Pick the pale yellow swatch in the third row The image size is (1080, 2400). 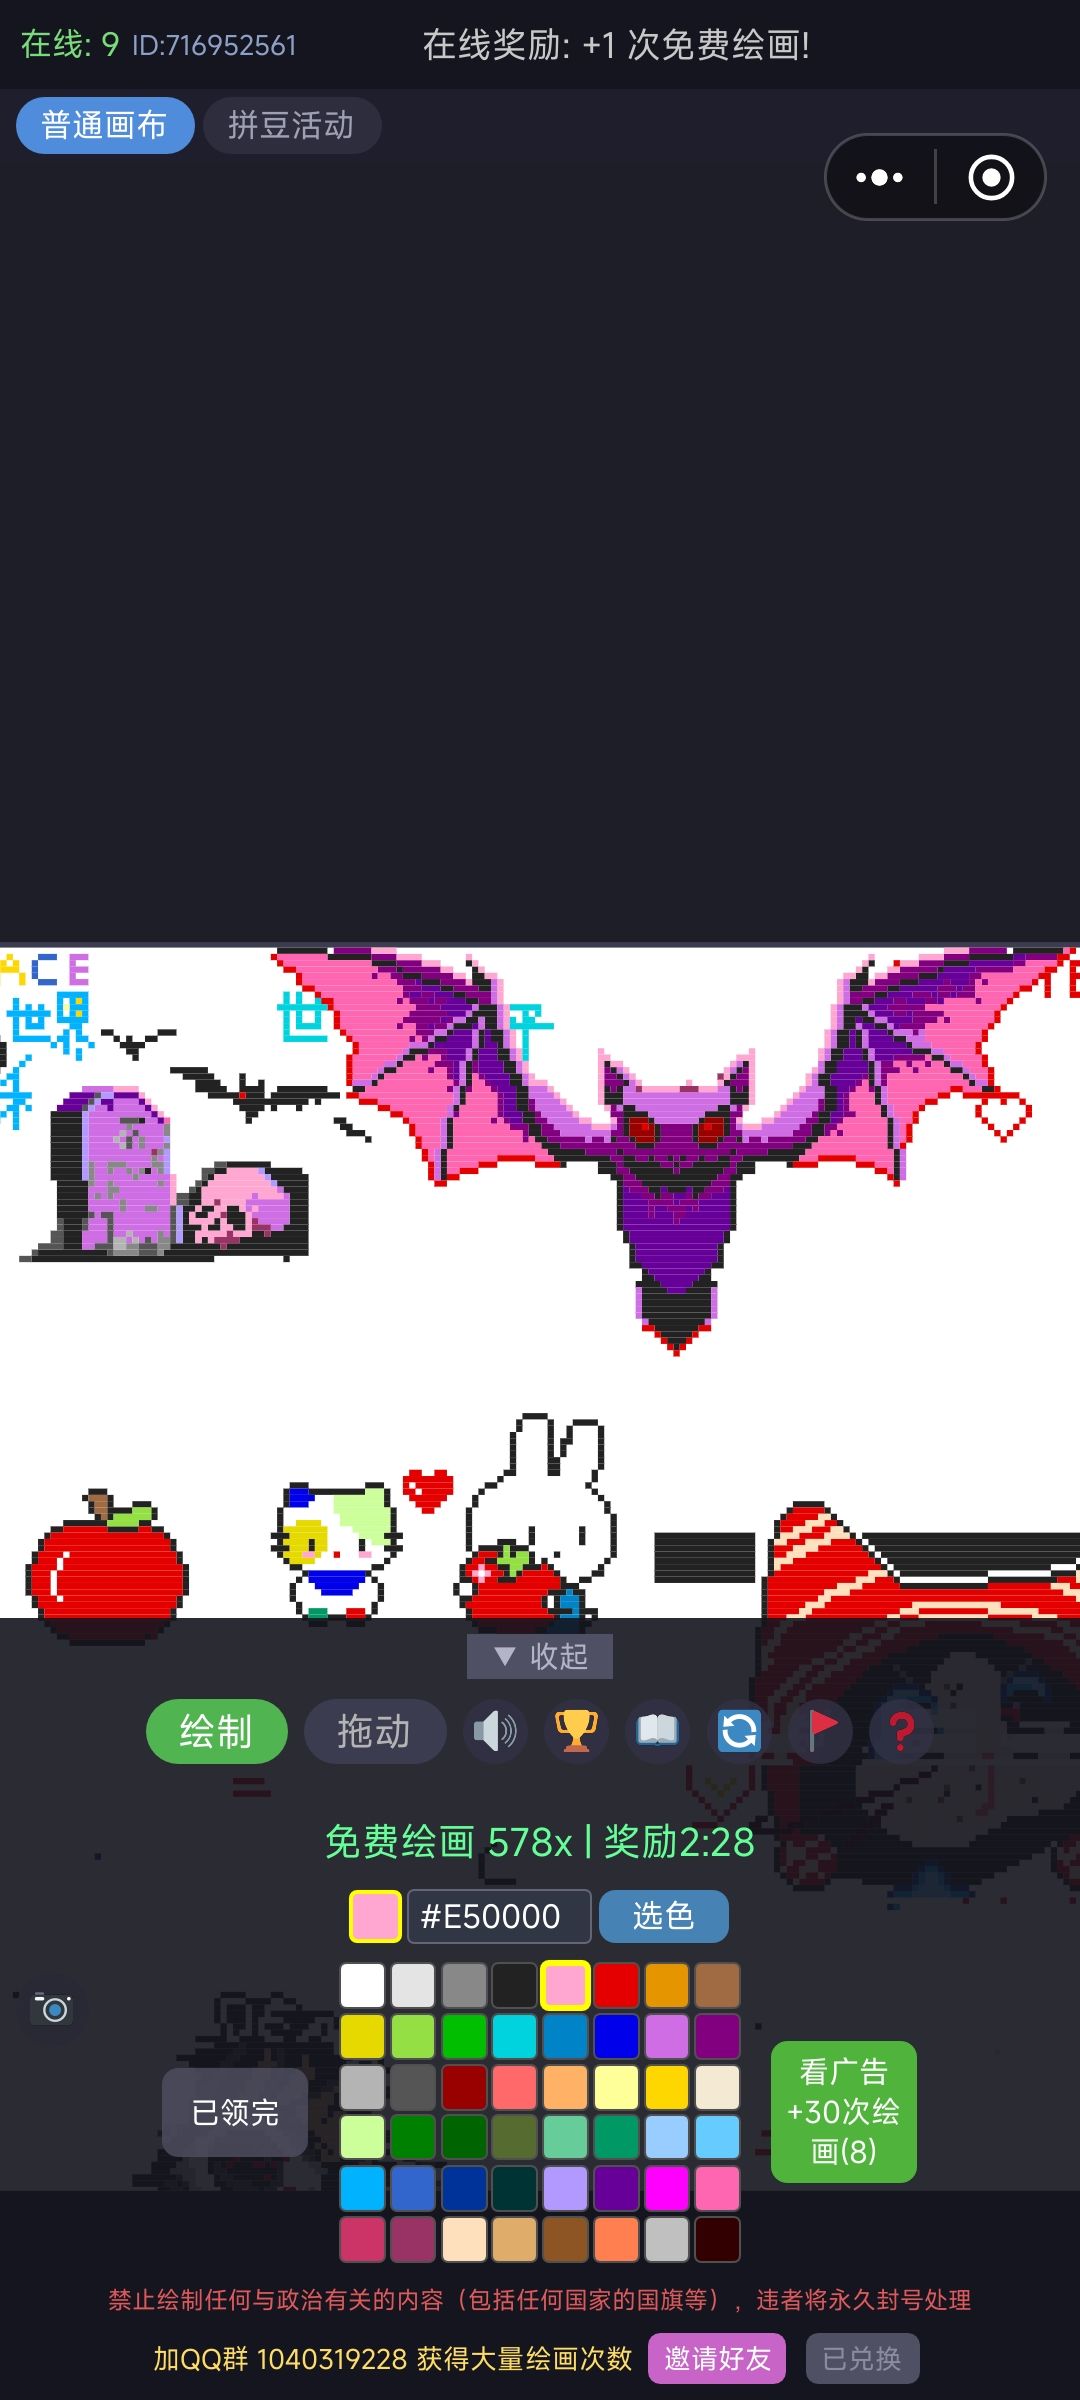pyautogui.click(x=616, y=2087)
